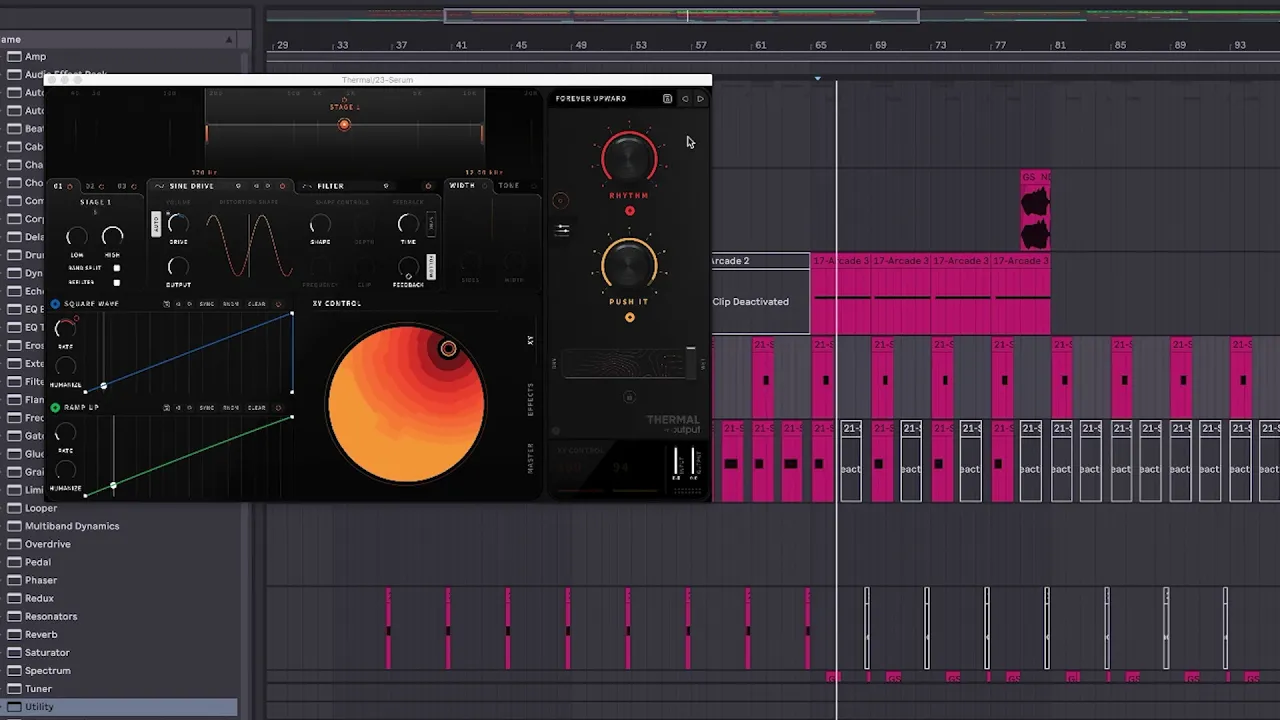Toggle the Band Split checkbox
Viewport: 1280px width, 720px height.
coord(116,268)
